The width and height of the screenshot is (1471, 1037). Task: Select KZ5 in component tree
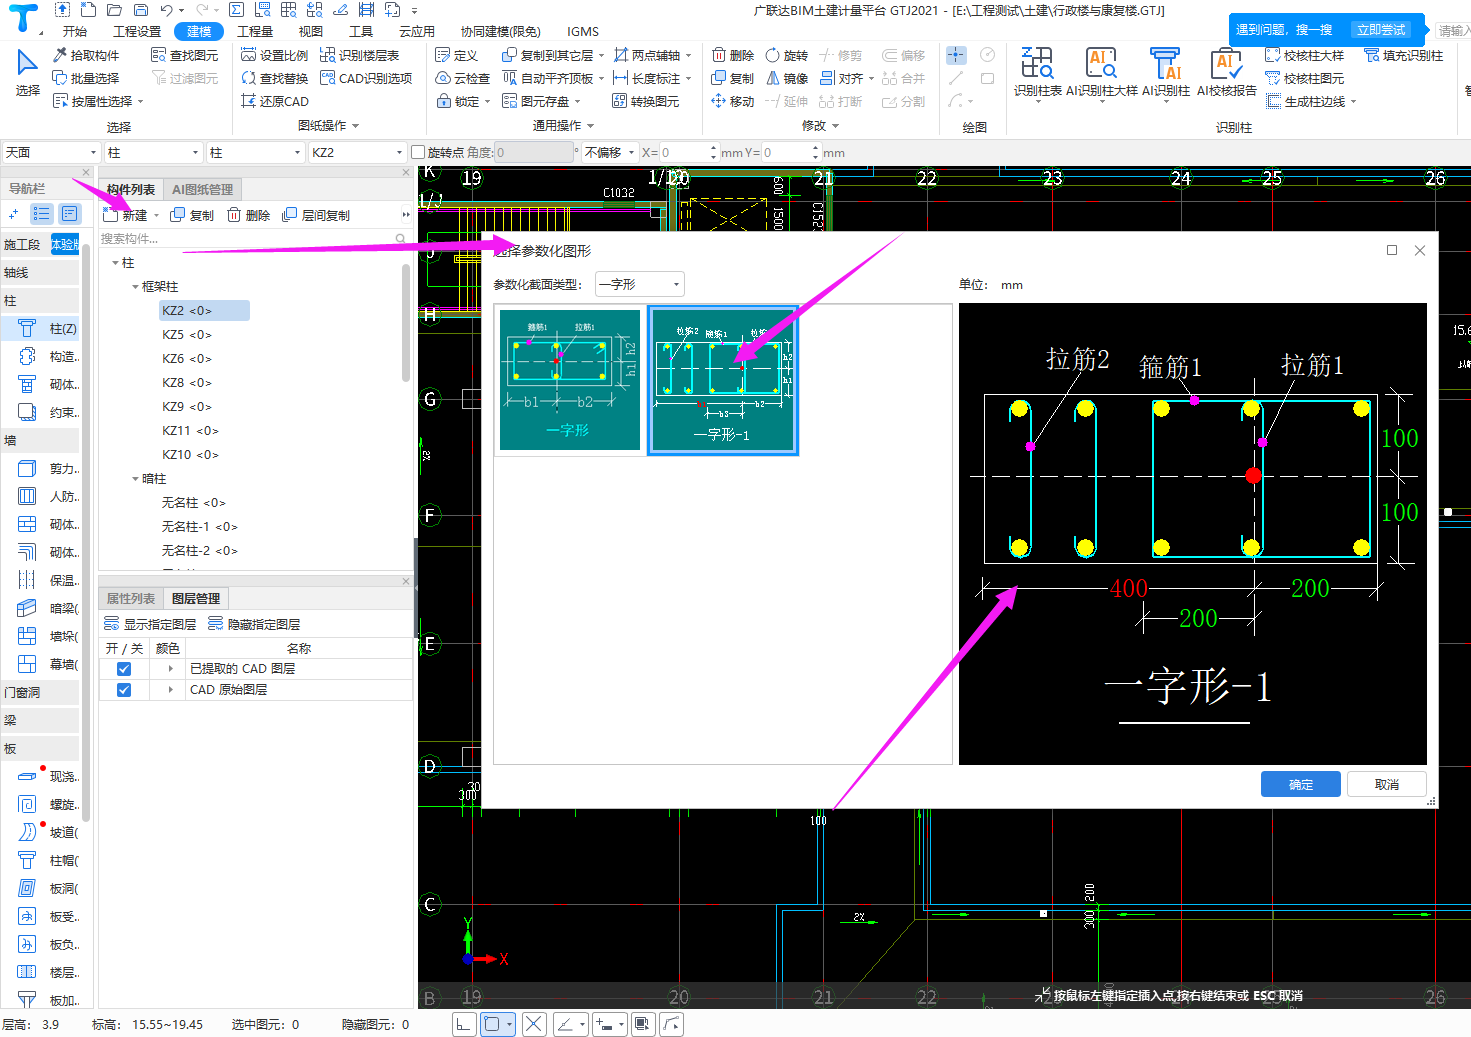(187, 335)
